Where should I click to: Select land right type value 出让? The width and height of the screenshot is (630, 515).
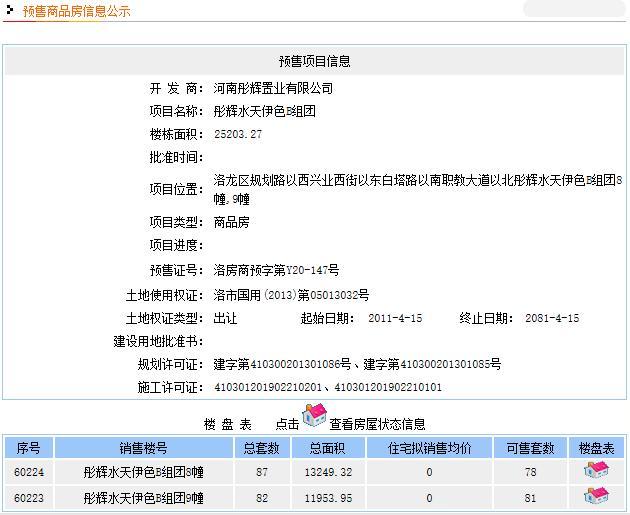coord(225,319)
